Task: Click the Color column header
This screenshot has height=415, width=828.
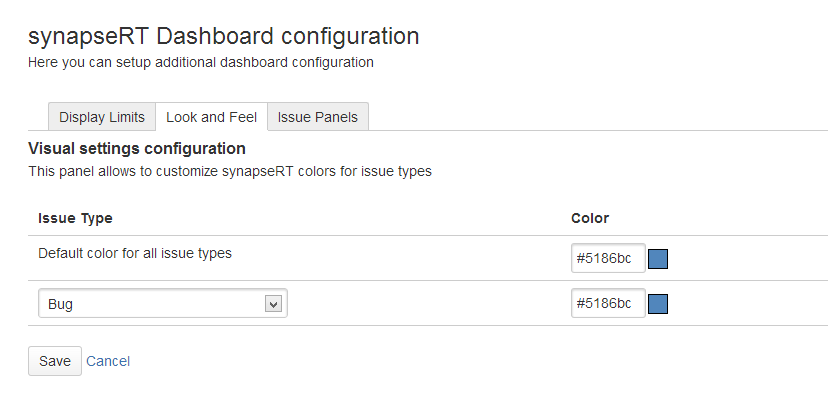Action: [590, 218]
